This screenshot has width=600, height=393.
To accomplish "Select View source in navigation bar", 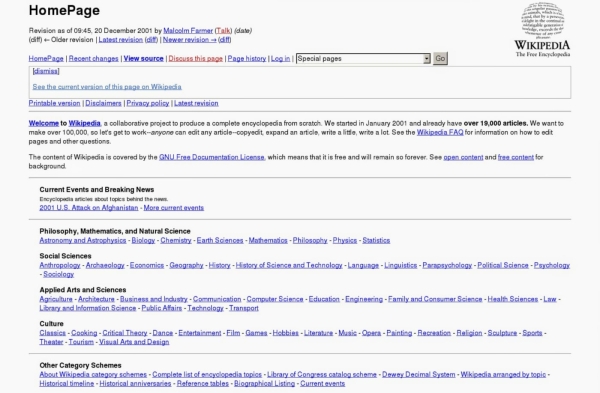I will click(x=143, y=59).
